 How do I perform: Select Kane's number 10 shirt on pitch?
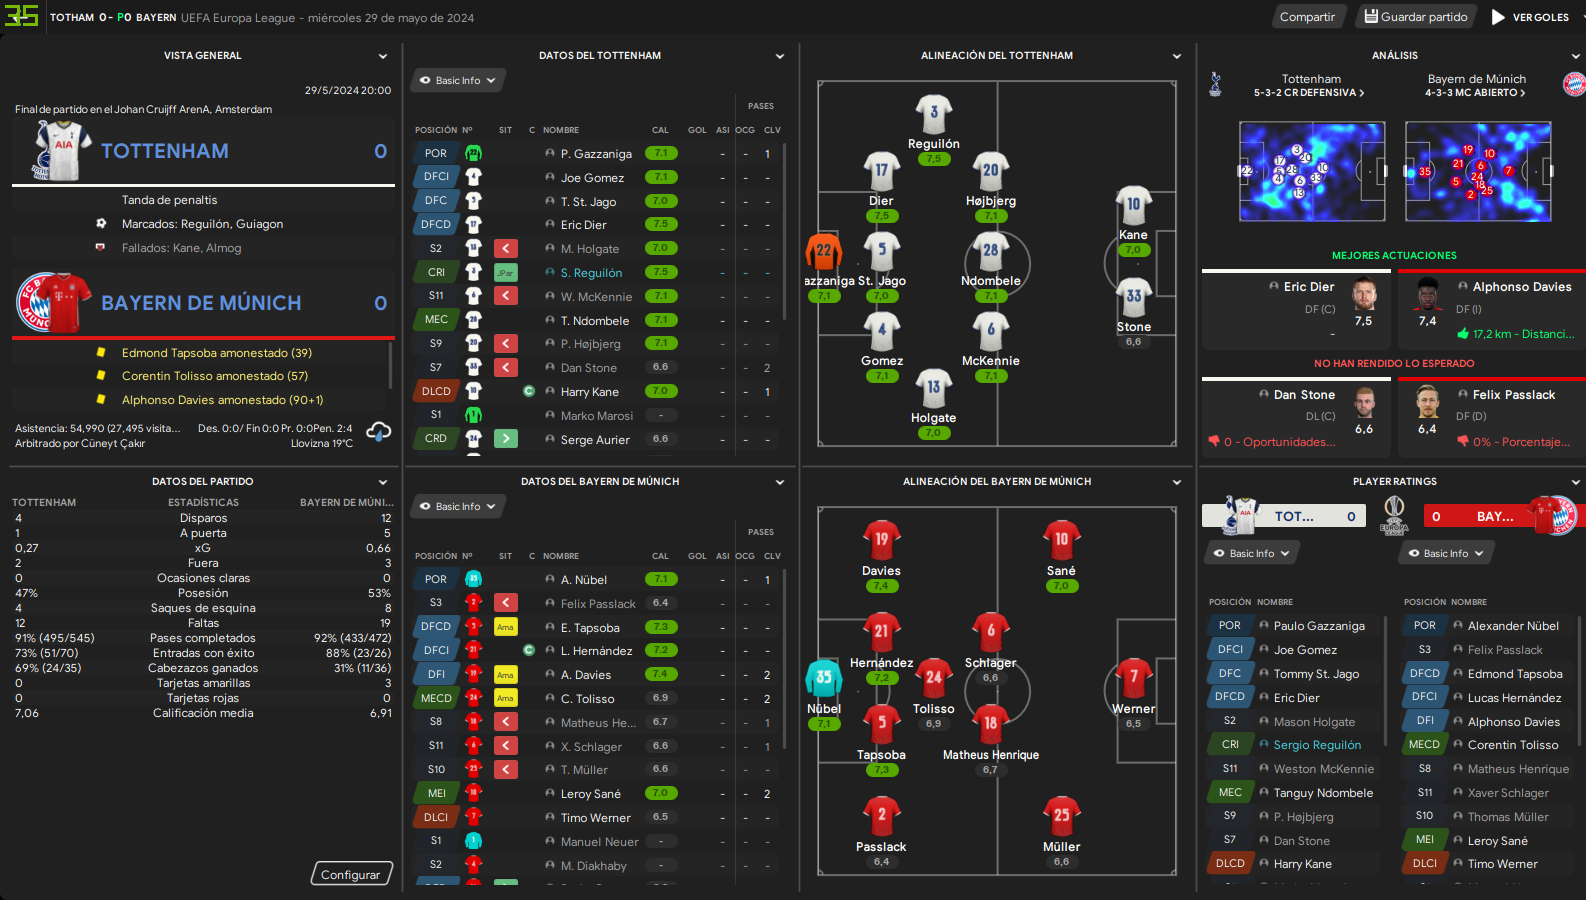(x=1133, y=206)
